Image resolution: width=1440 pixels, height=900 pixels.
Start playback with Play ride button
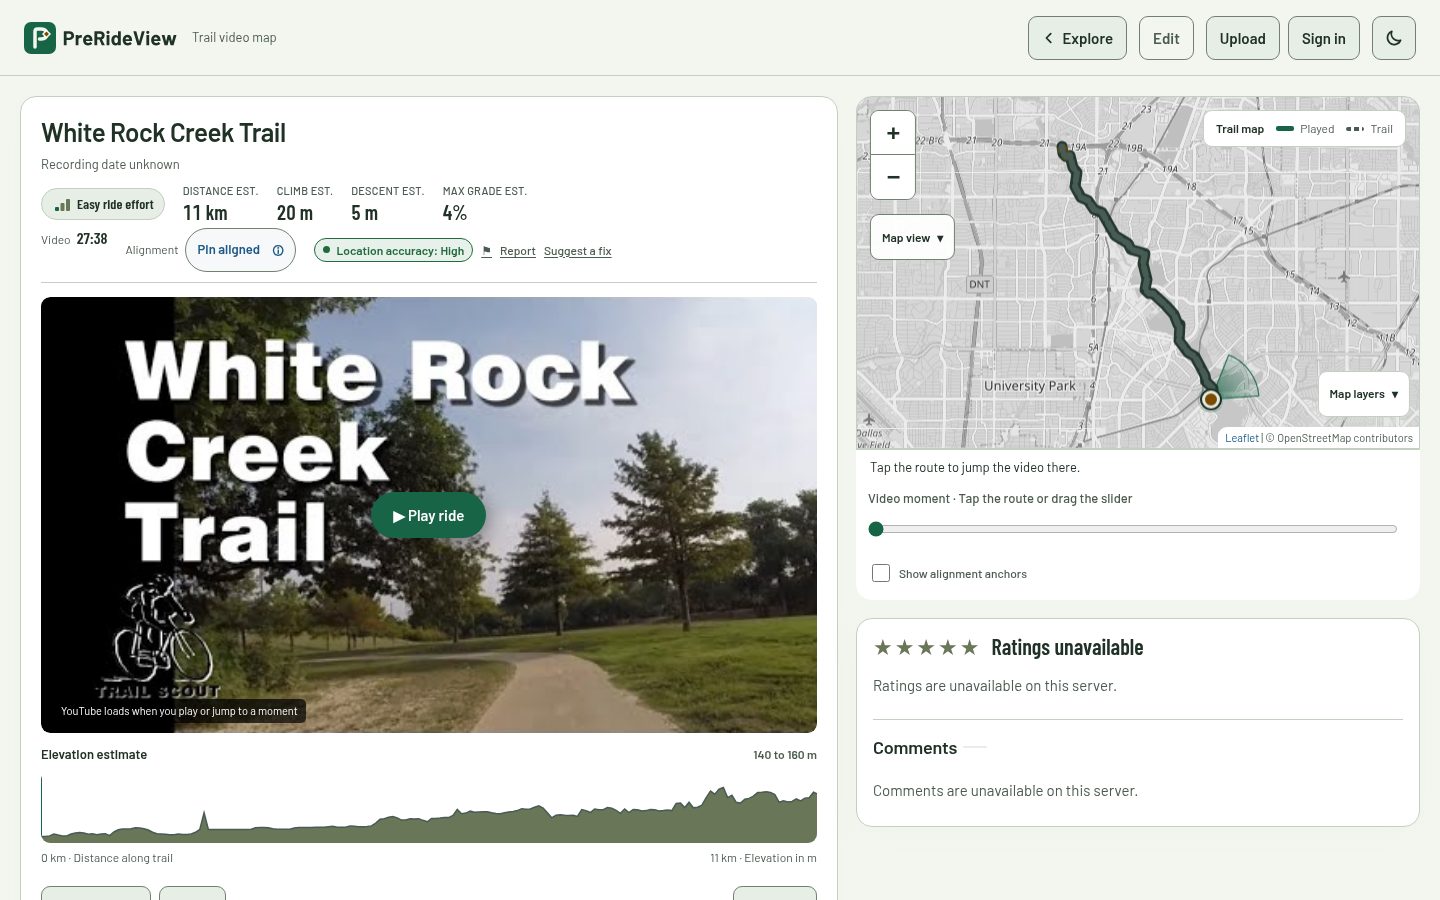[x=428, y=516]
